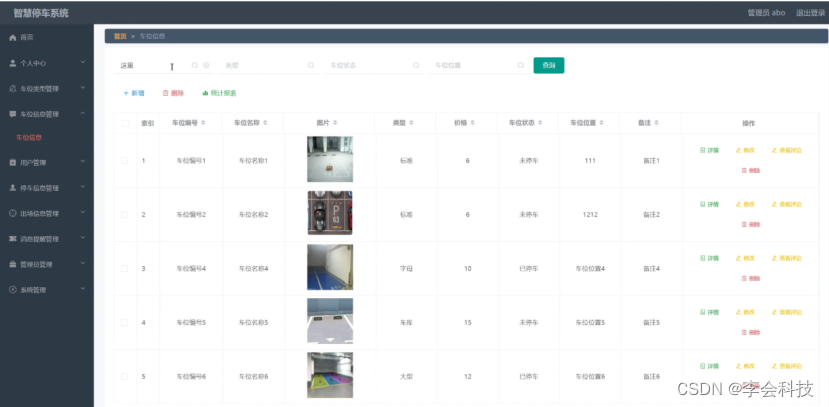The width and height of the screenshot is (829, 407).
Task: Click the magnifier icon in the 车位位置 filter
Action: 521,65
